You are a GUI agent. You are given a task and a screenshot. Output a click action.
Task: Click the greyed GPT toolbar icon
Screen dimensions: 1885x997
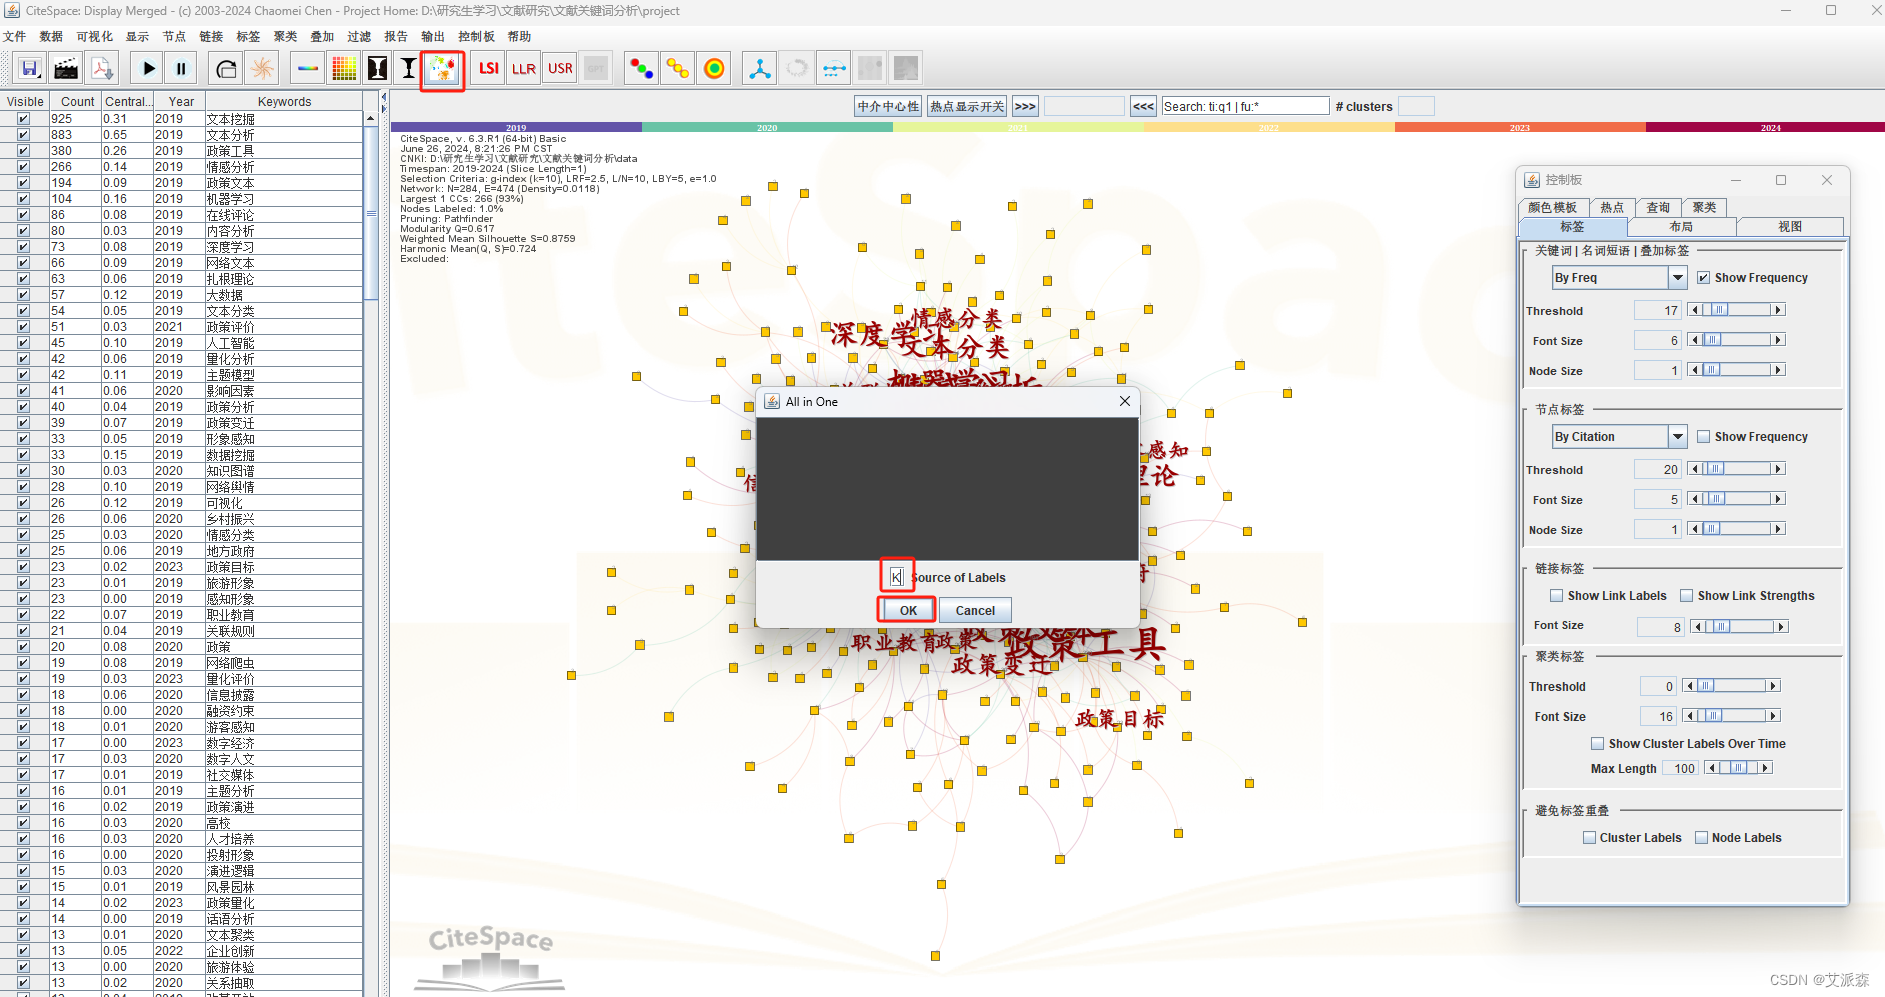point(596,68)
